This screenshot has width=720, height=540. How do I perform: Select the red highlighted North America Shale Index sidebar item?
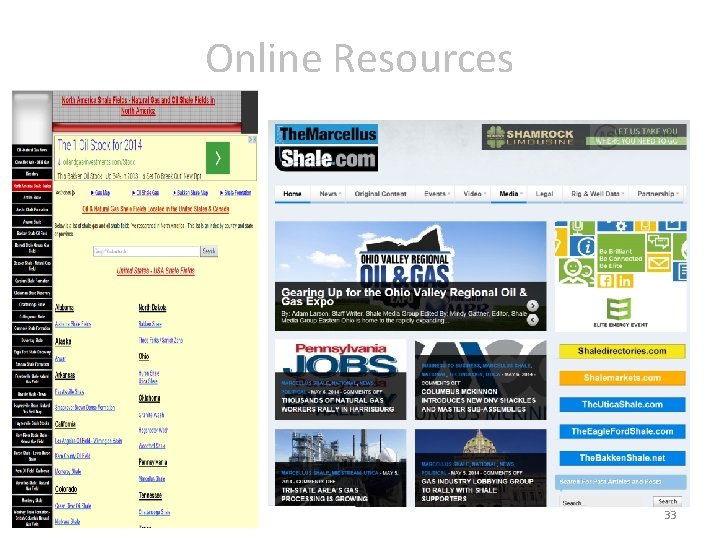point(32,186)
